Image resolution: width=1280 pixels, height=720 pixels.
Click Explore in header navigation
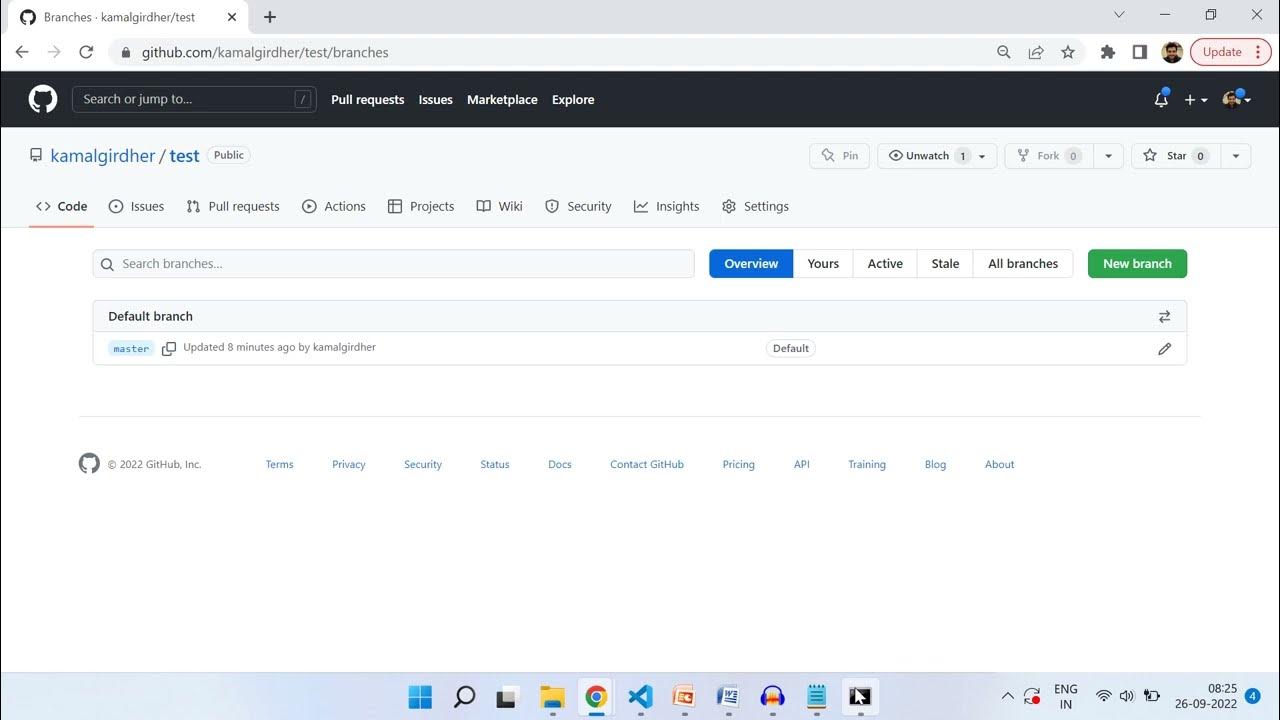click(573, 99)
